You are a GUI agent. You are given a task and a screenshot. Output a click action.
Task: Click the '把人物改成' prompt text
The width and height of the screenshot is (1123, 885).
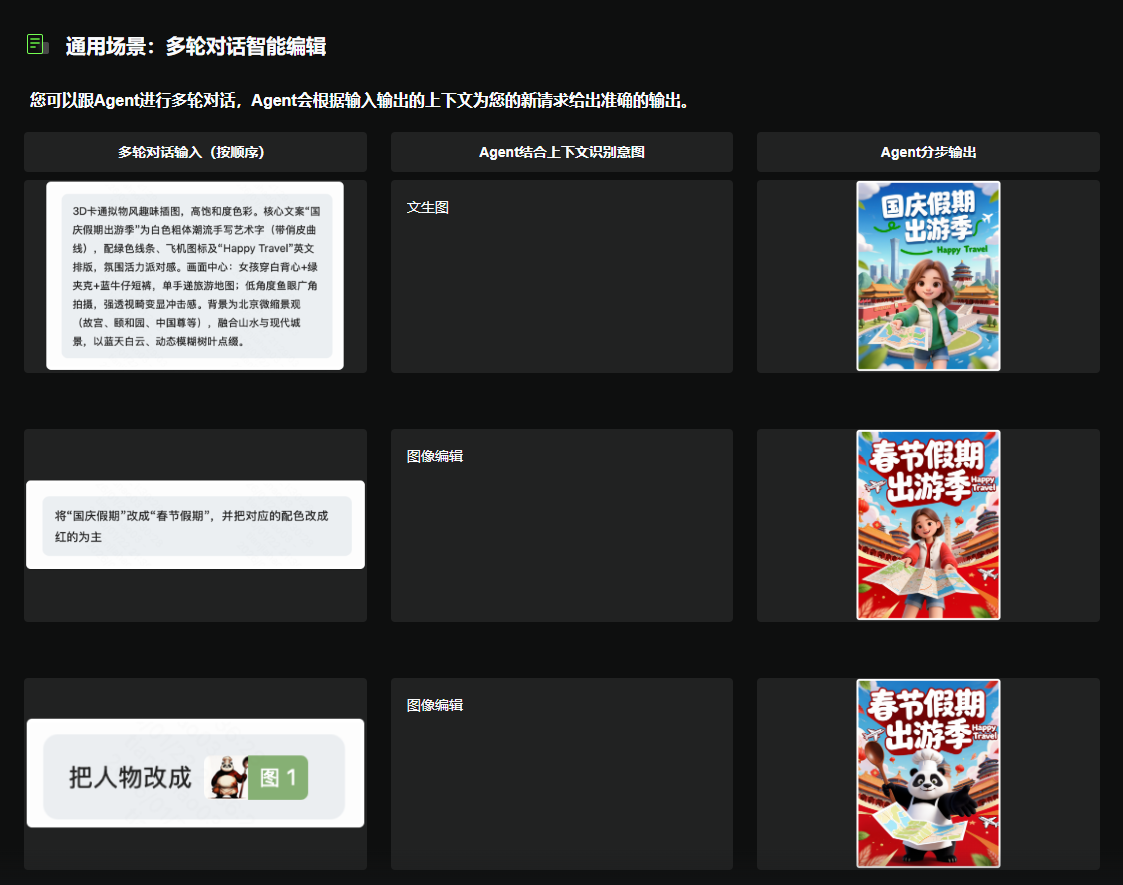130,777
